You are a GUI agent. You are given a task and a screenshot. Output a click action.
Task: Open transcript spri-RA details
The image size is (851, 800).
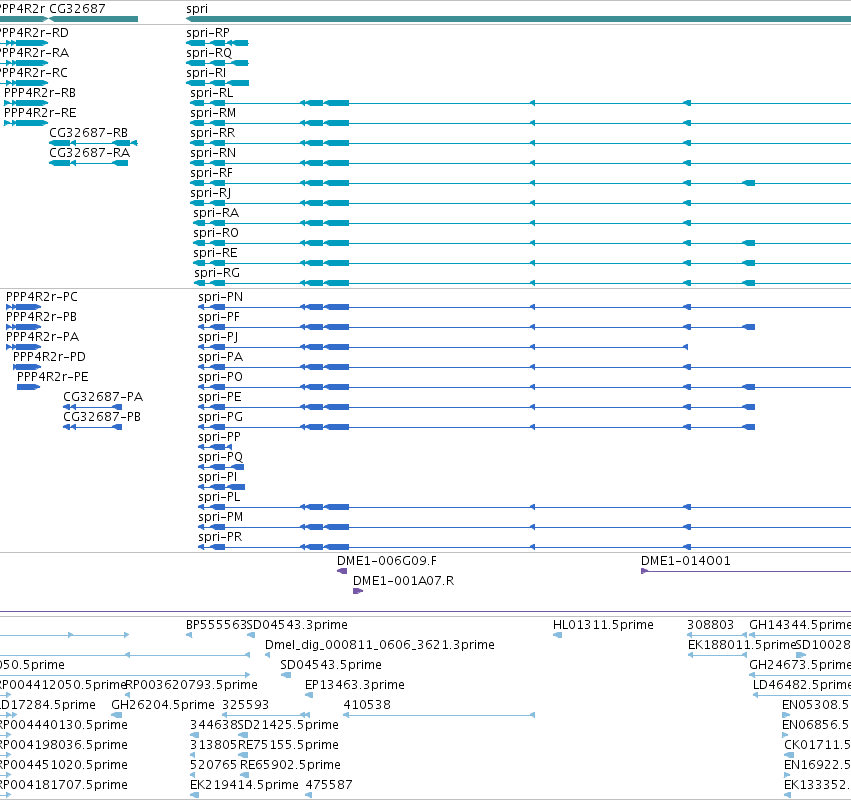point(215,213)
